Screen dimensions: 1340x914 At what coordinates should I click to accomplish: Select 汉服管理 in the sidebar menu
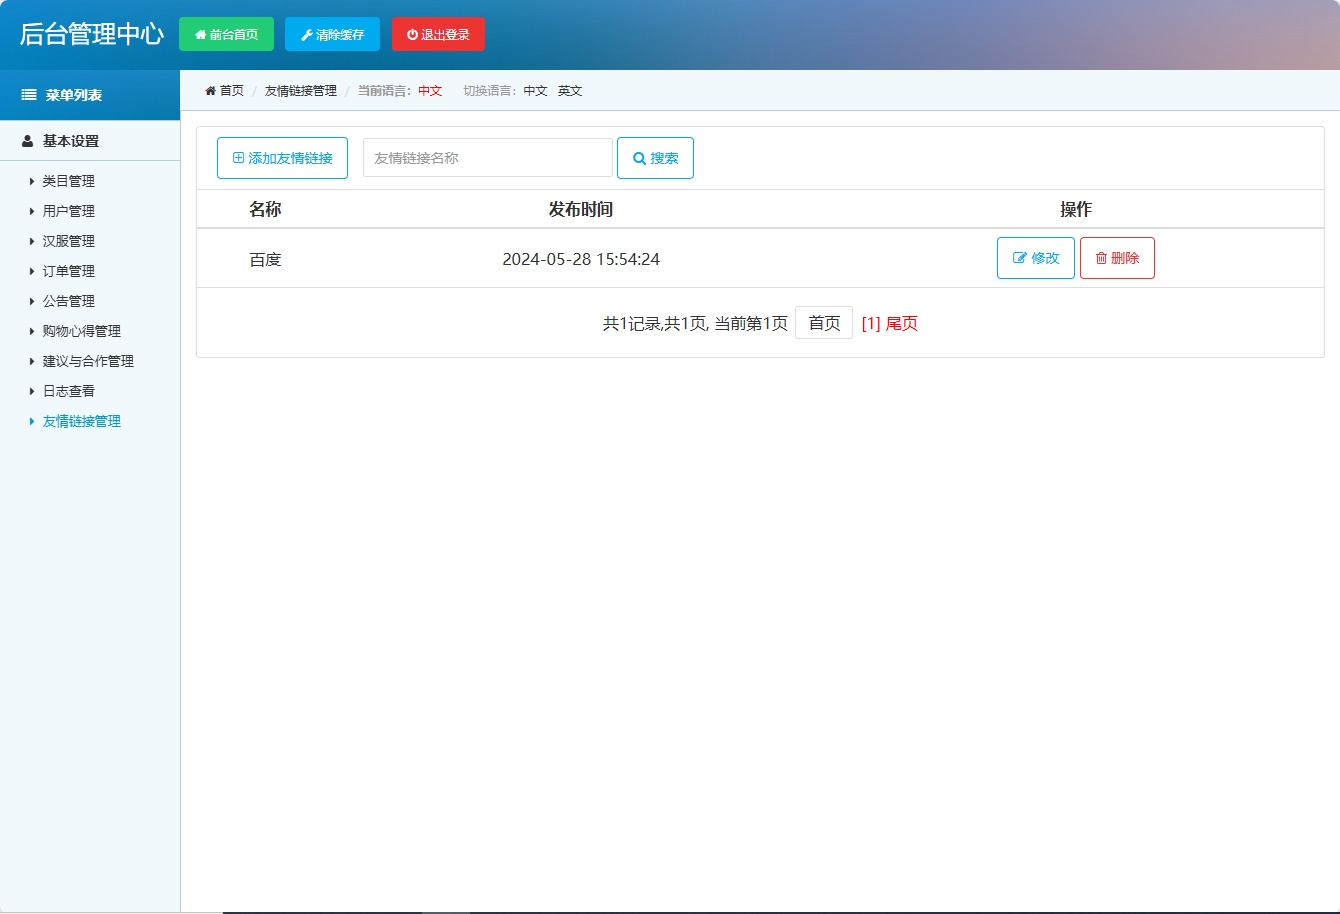coord(67,241)
